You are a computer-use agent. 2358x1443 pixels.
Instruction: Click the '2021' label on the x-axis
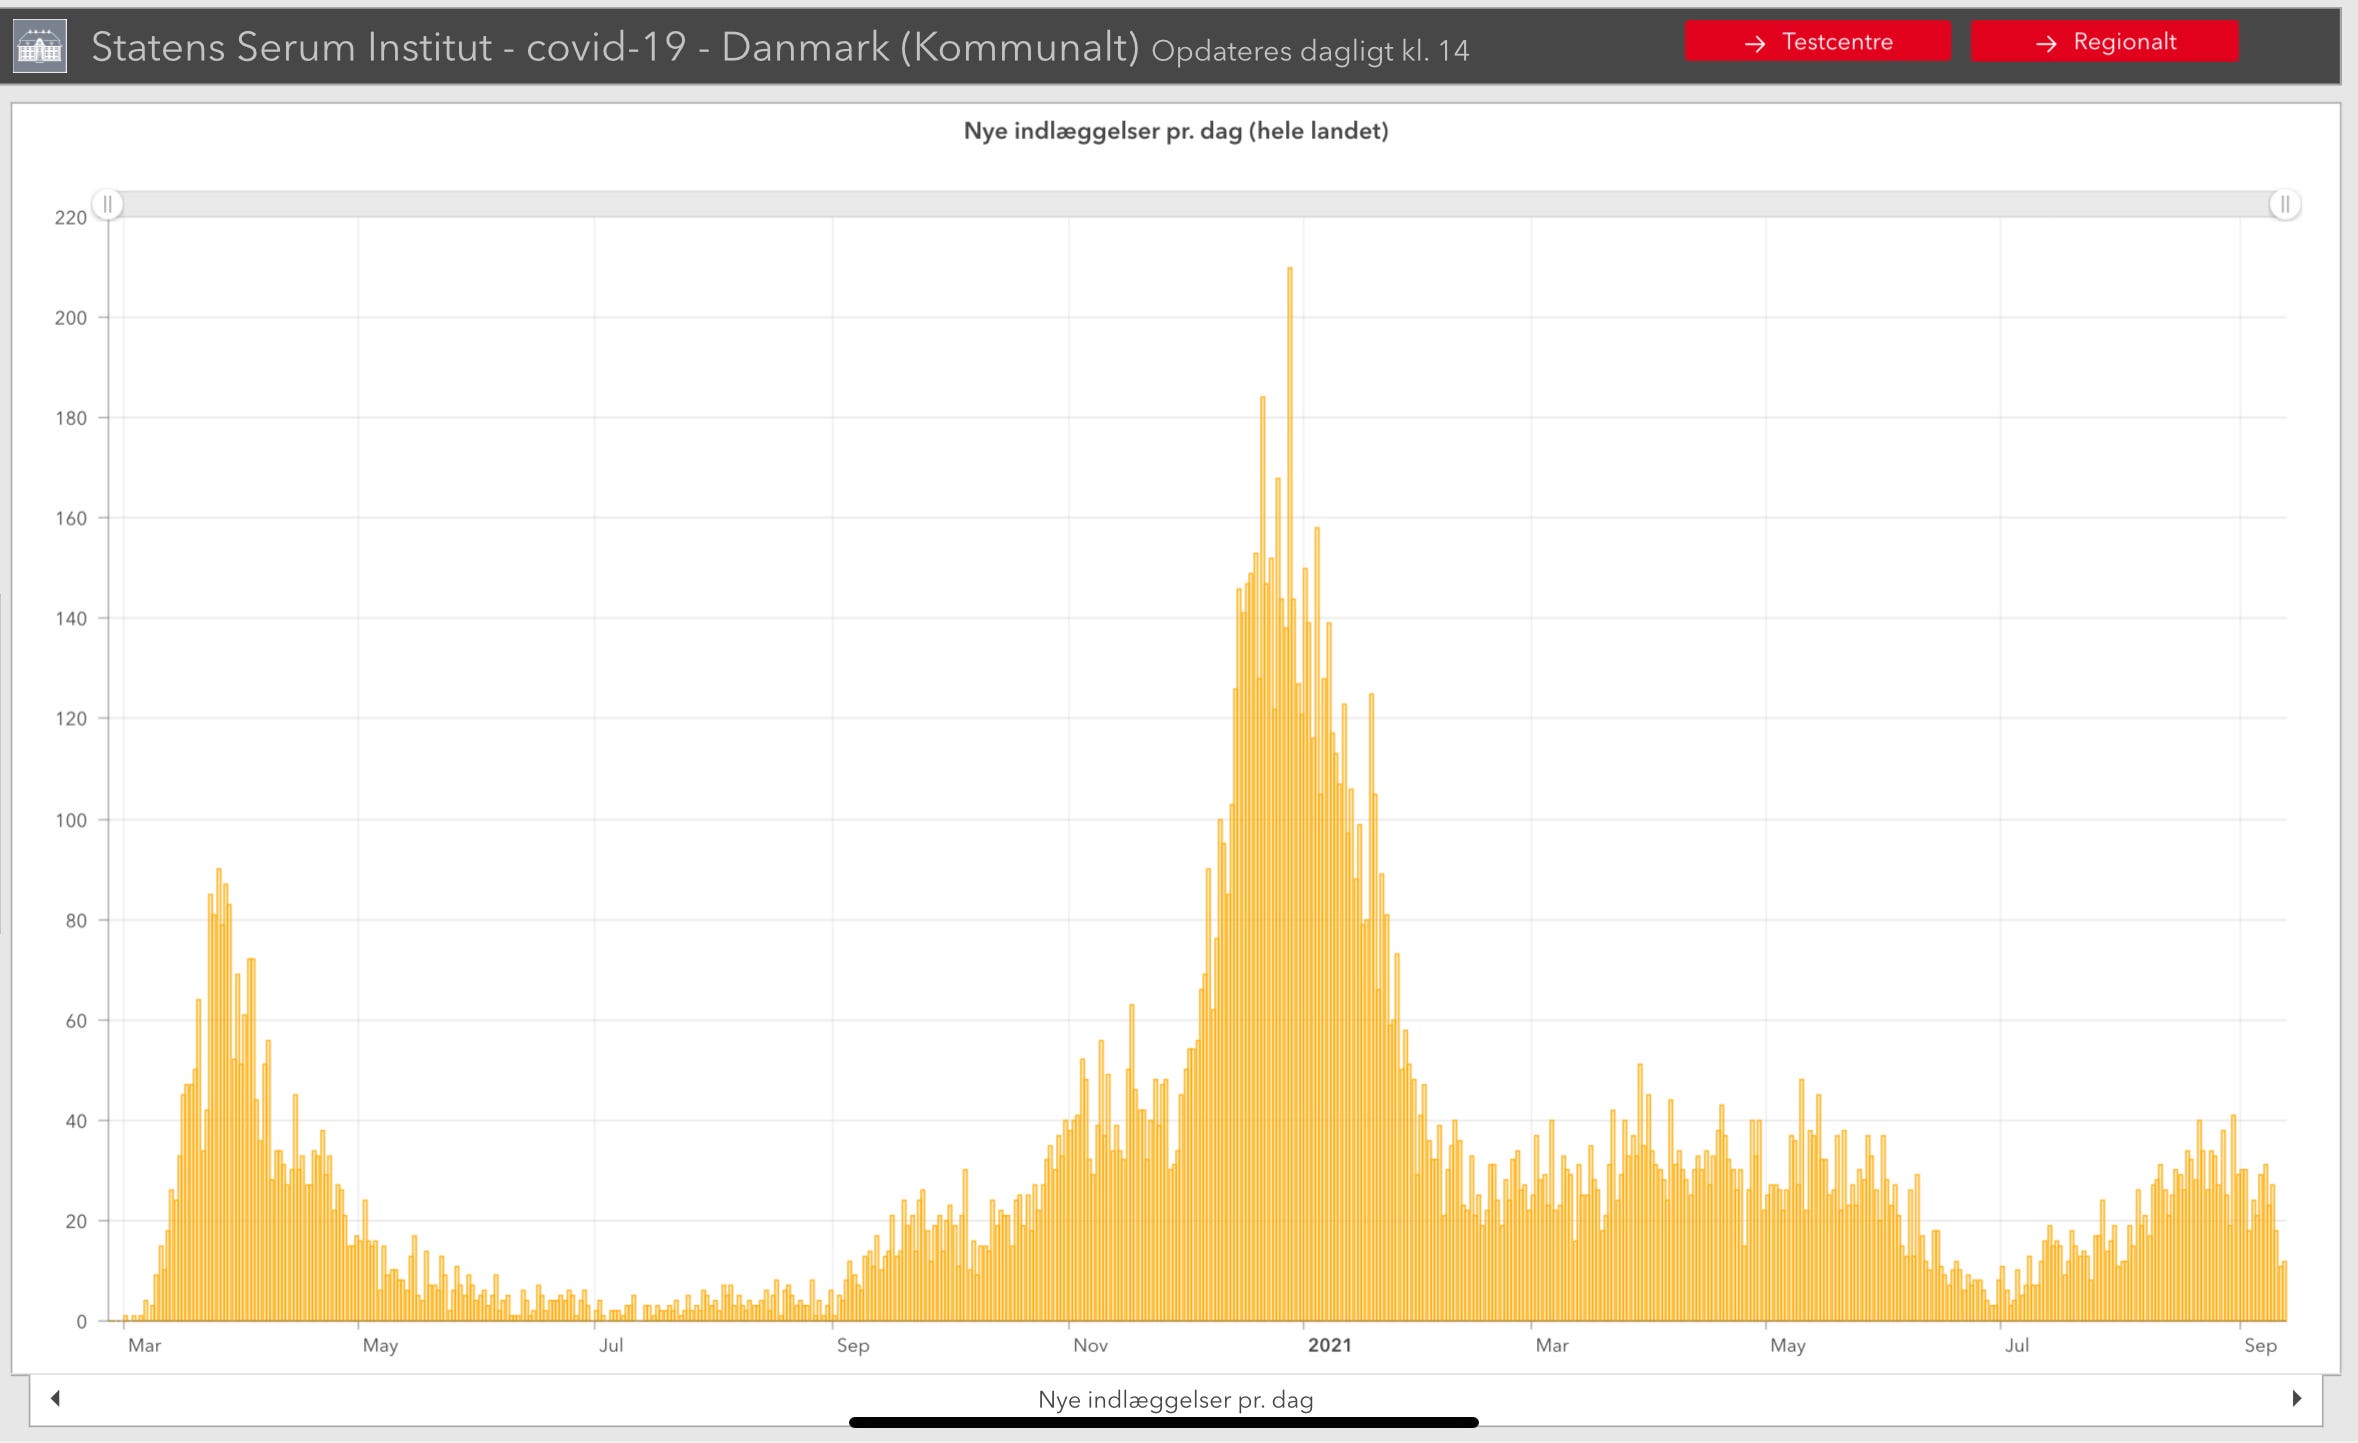1329,1345
